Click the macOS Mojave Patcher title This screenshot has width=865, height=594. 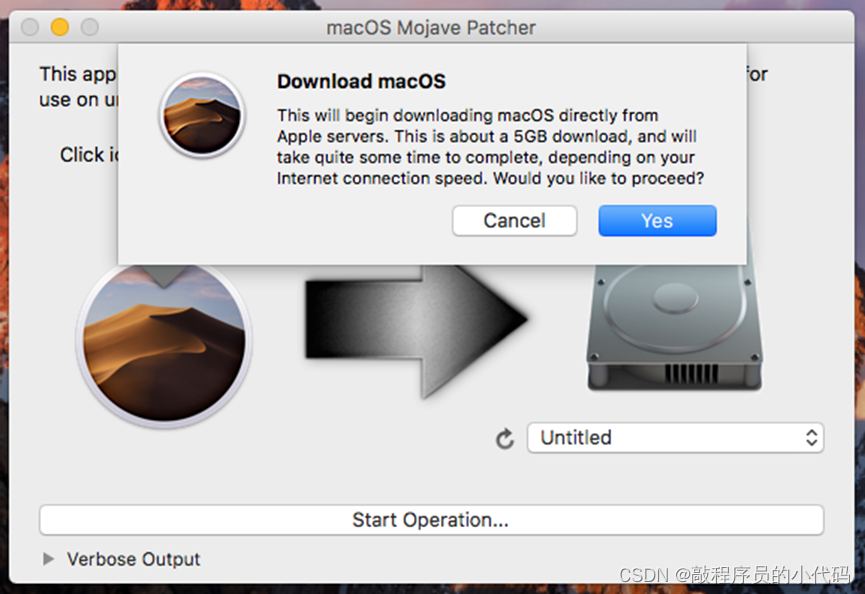pos(431,28)
